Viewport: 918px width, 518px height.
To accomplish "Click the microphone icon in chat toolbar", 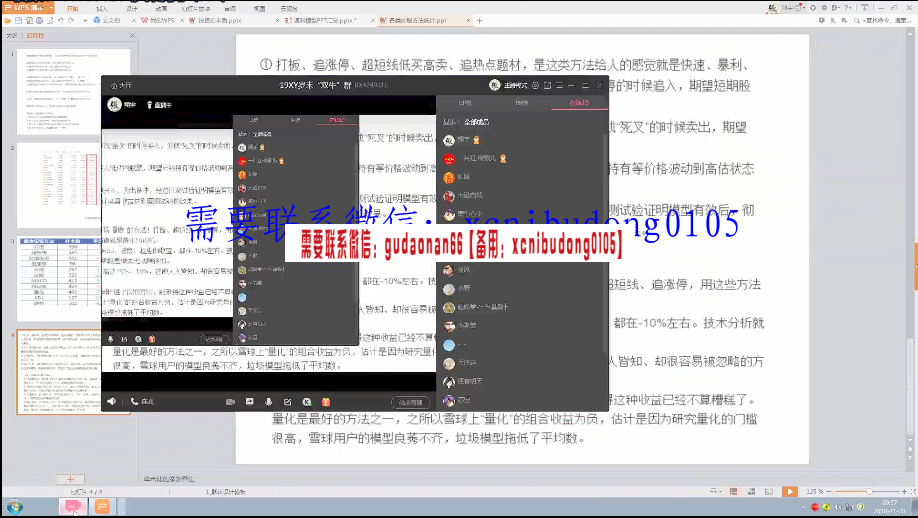I will [268, 401].
